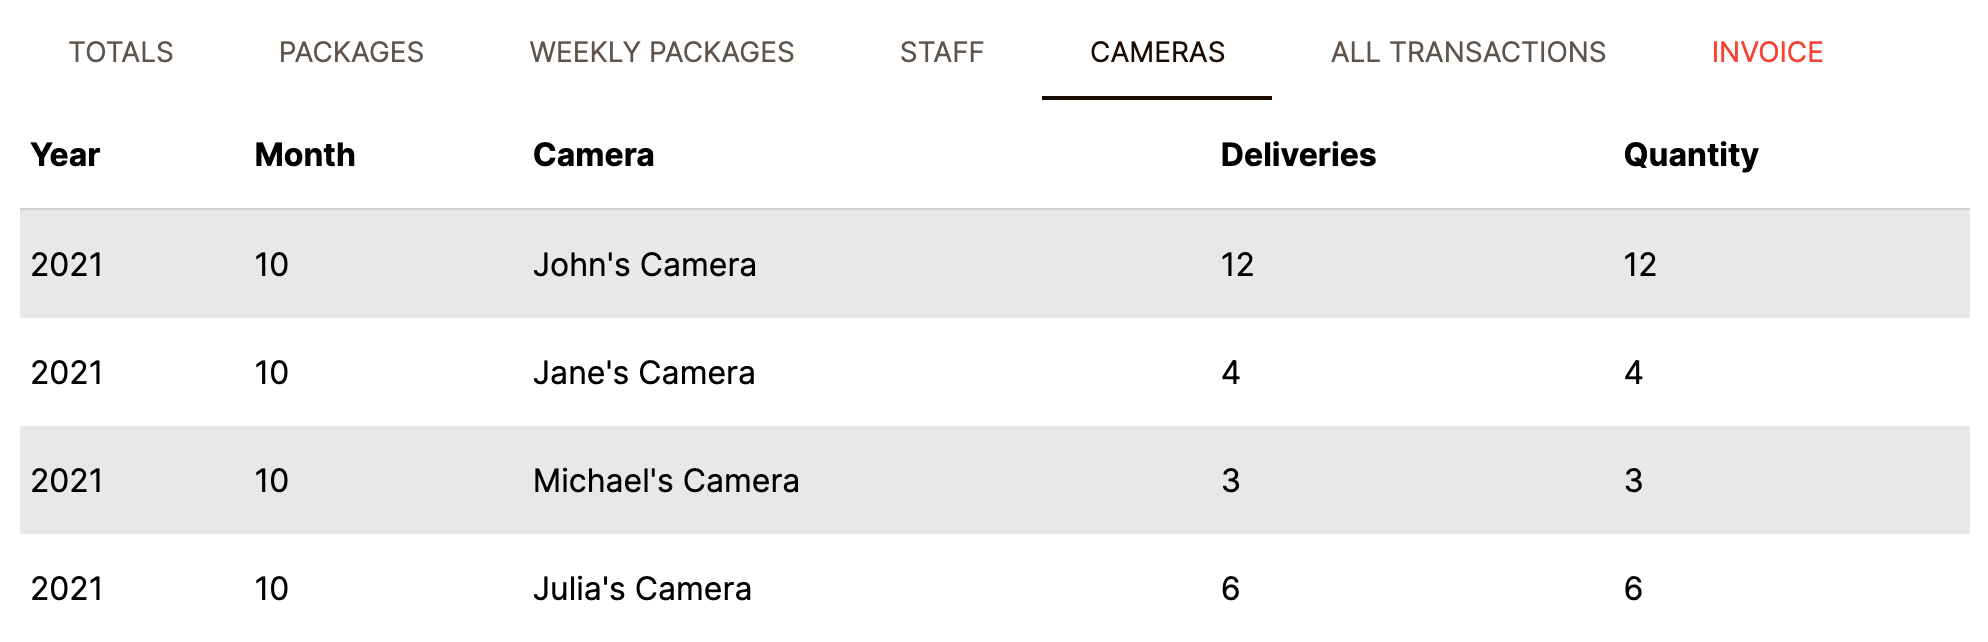Viewport: 1988px width, 642px height.
Task: Click the Year column header
Action: coord(65,155)
